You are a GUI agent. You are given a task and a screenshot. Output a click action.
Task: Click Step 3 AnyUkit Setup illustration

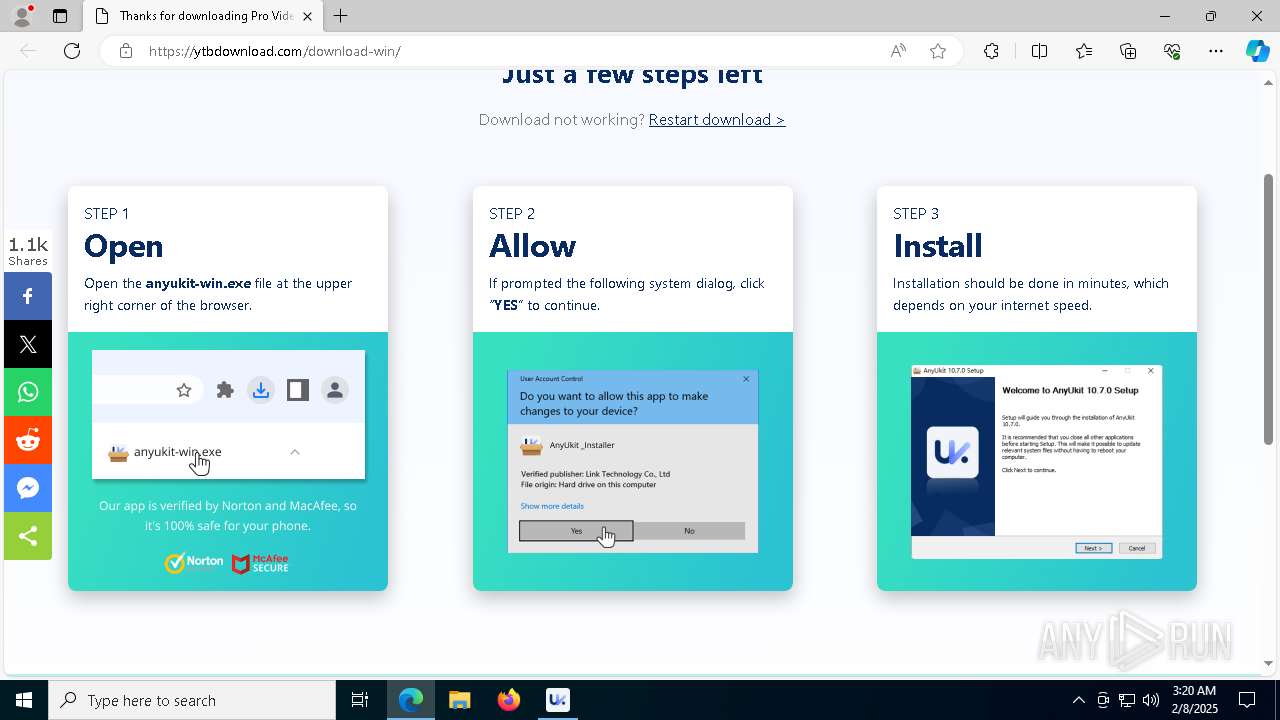pos(1037,461)
